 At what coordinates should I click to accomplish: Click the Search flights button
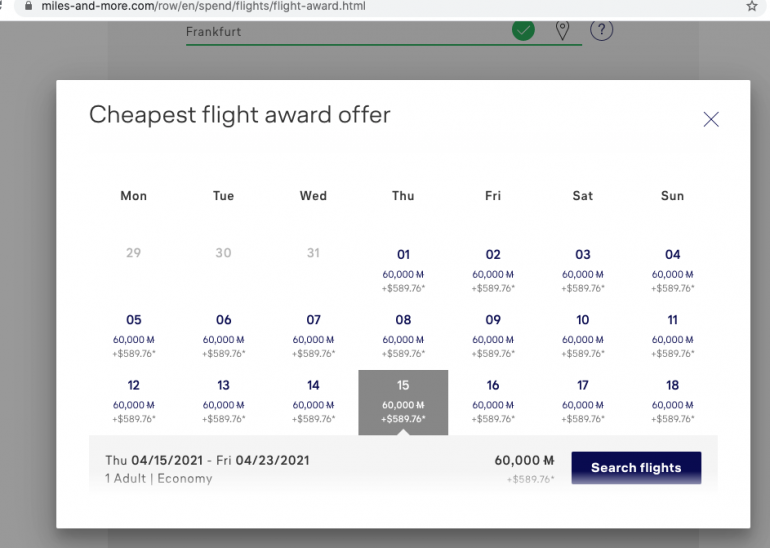pyautogui.click(x=636, y=468)
